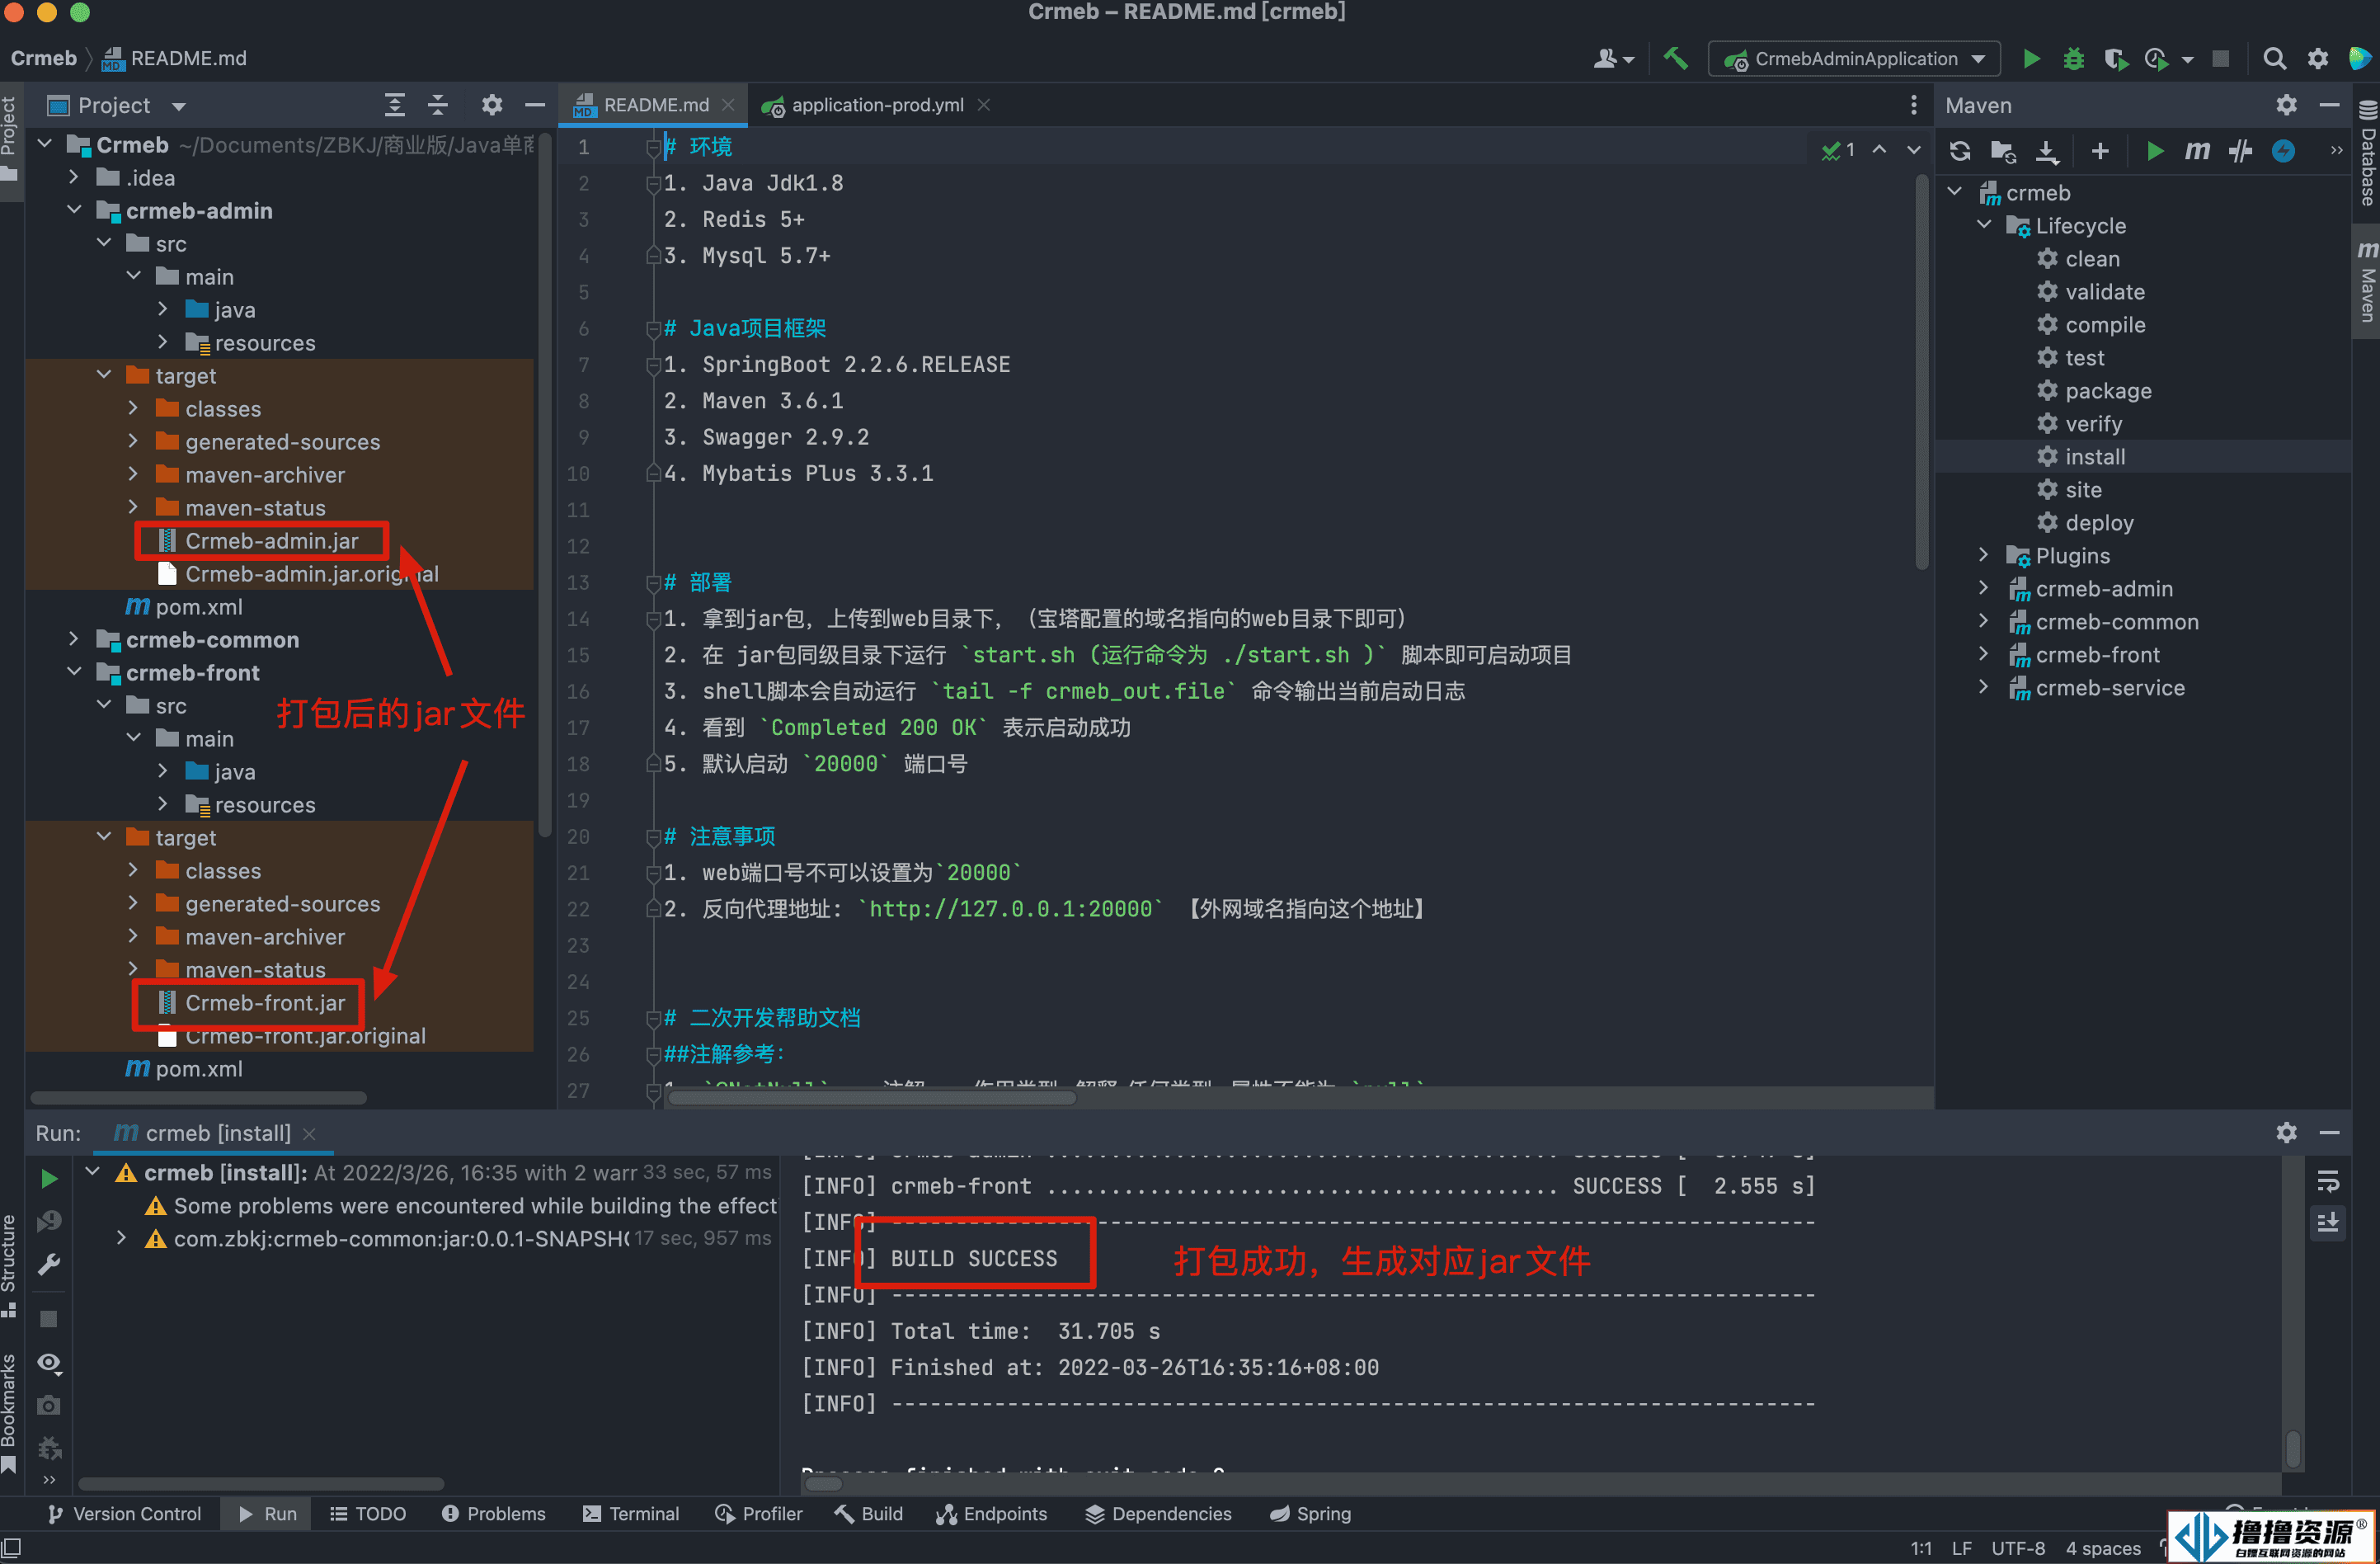Toggle soft-wrap in the Run console
Viewport: 2380px width, 1564px height.
tap(2328, 1181)
